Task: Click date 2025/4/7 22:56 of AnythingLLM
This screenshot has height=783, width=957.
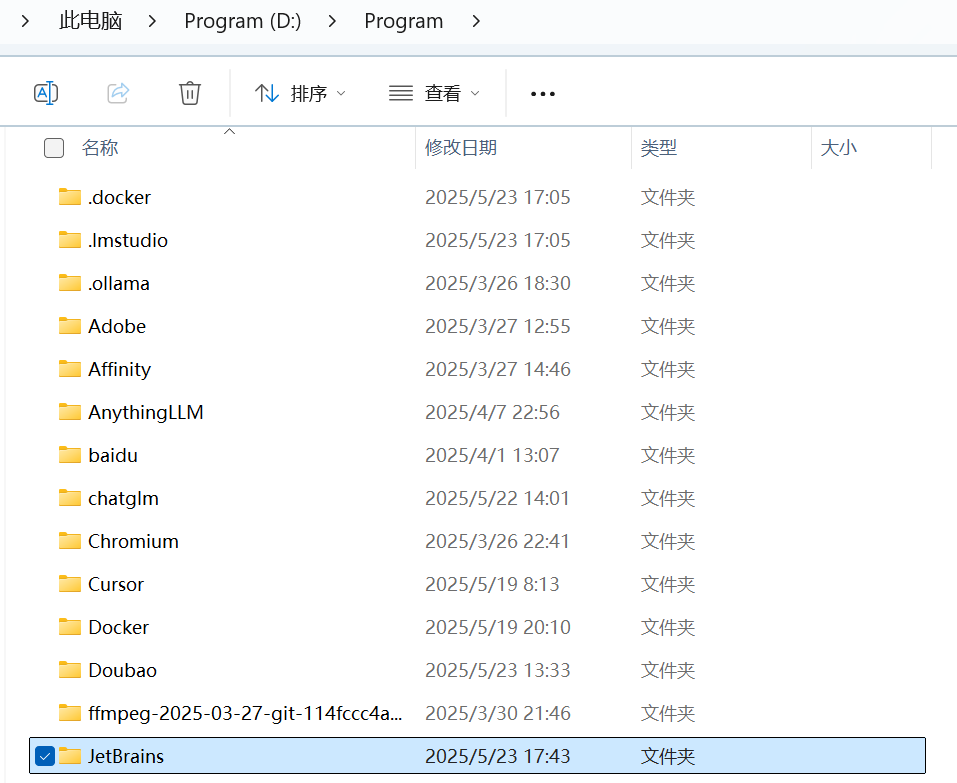Action: tap(492, 412)
